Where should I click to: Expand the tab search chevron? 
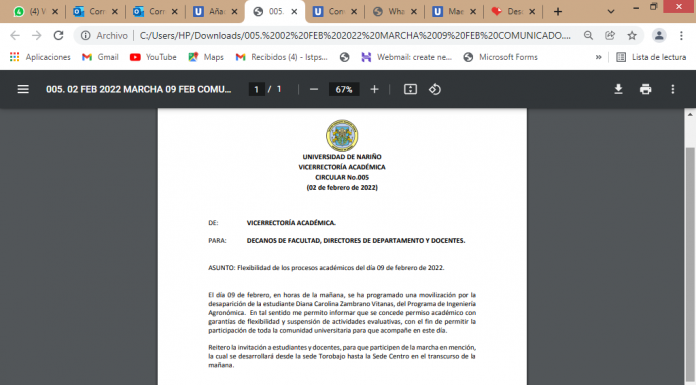611,12
